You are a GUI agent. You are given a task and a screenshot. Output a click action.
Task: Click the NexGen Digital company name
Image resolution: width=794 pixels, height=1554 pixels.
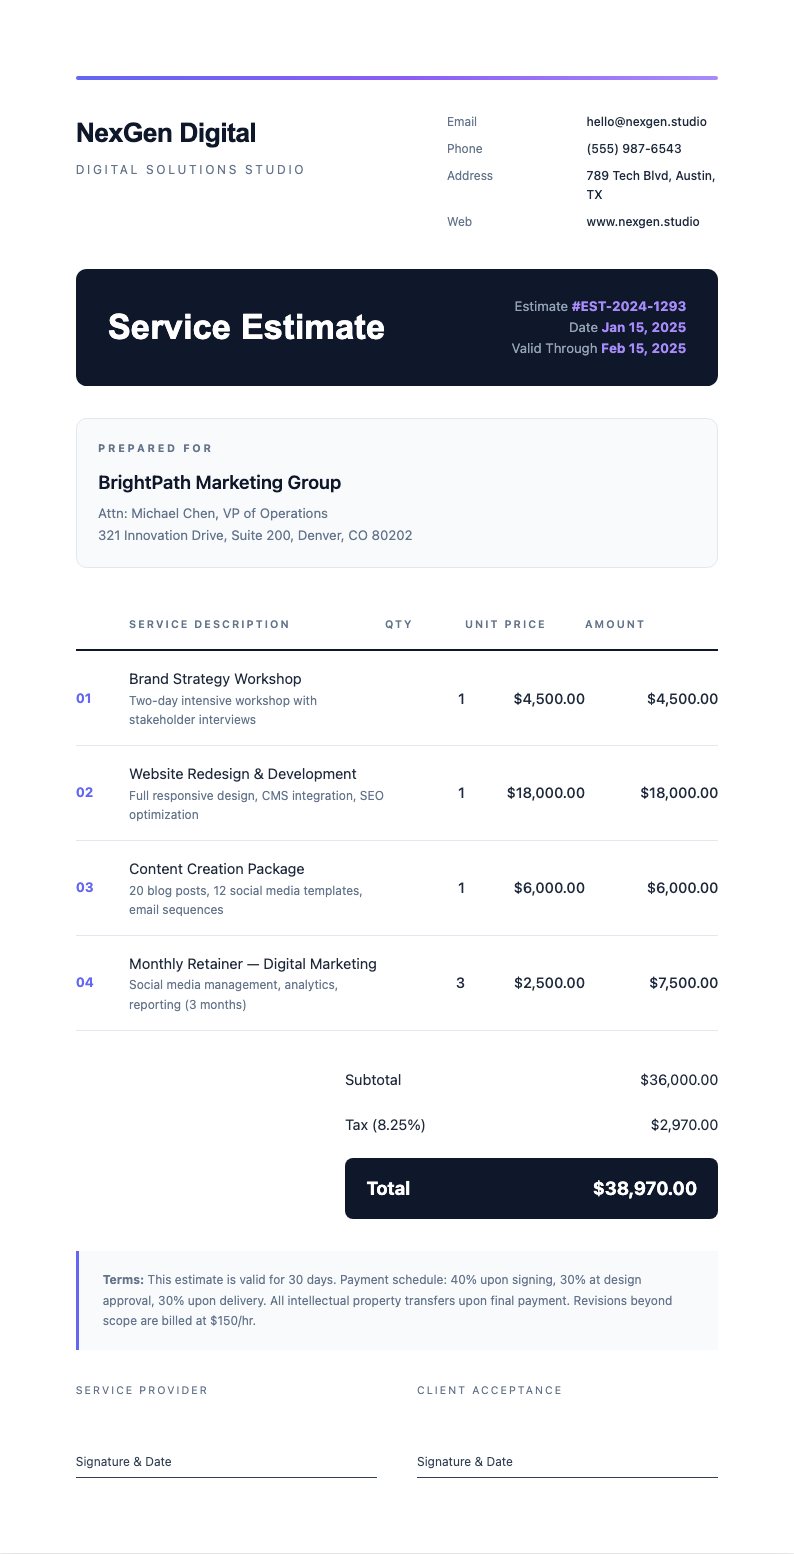point(166,133)
